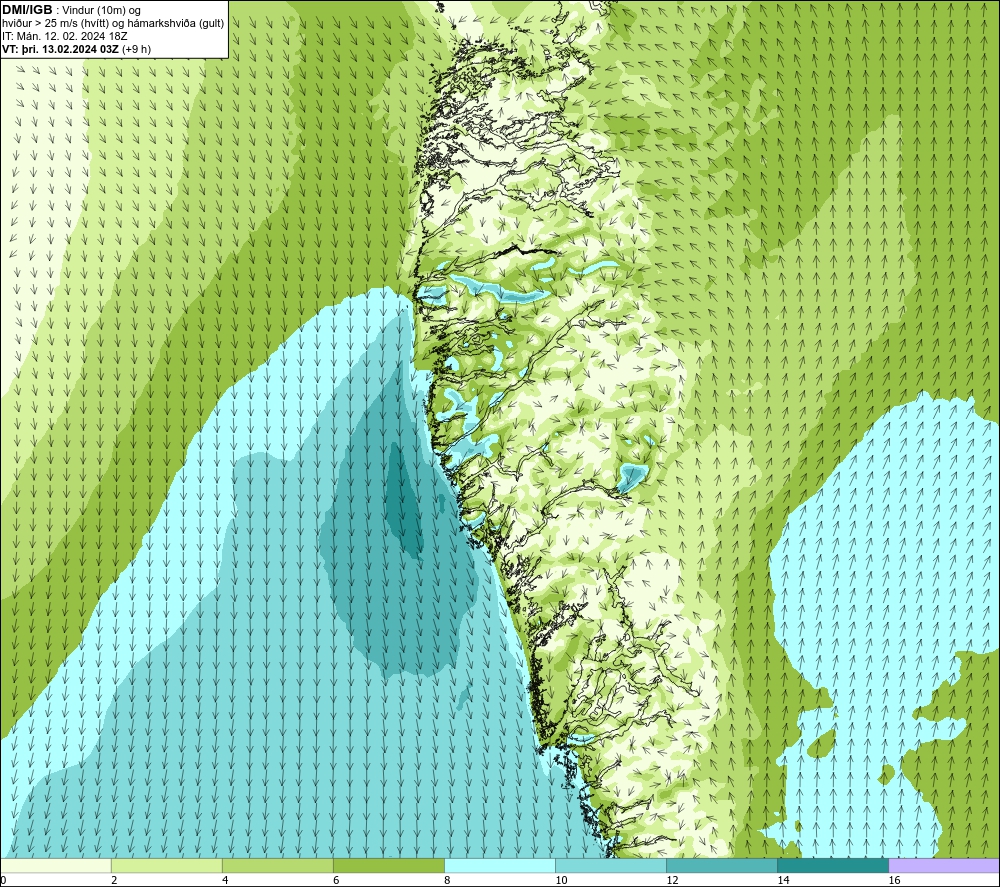The image size is (1000, 887).
Task: Click the 'DMI/IGB' title text
Action: pos(27,10)
